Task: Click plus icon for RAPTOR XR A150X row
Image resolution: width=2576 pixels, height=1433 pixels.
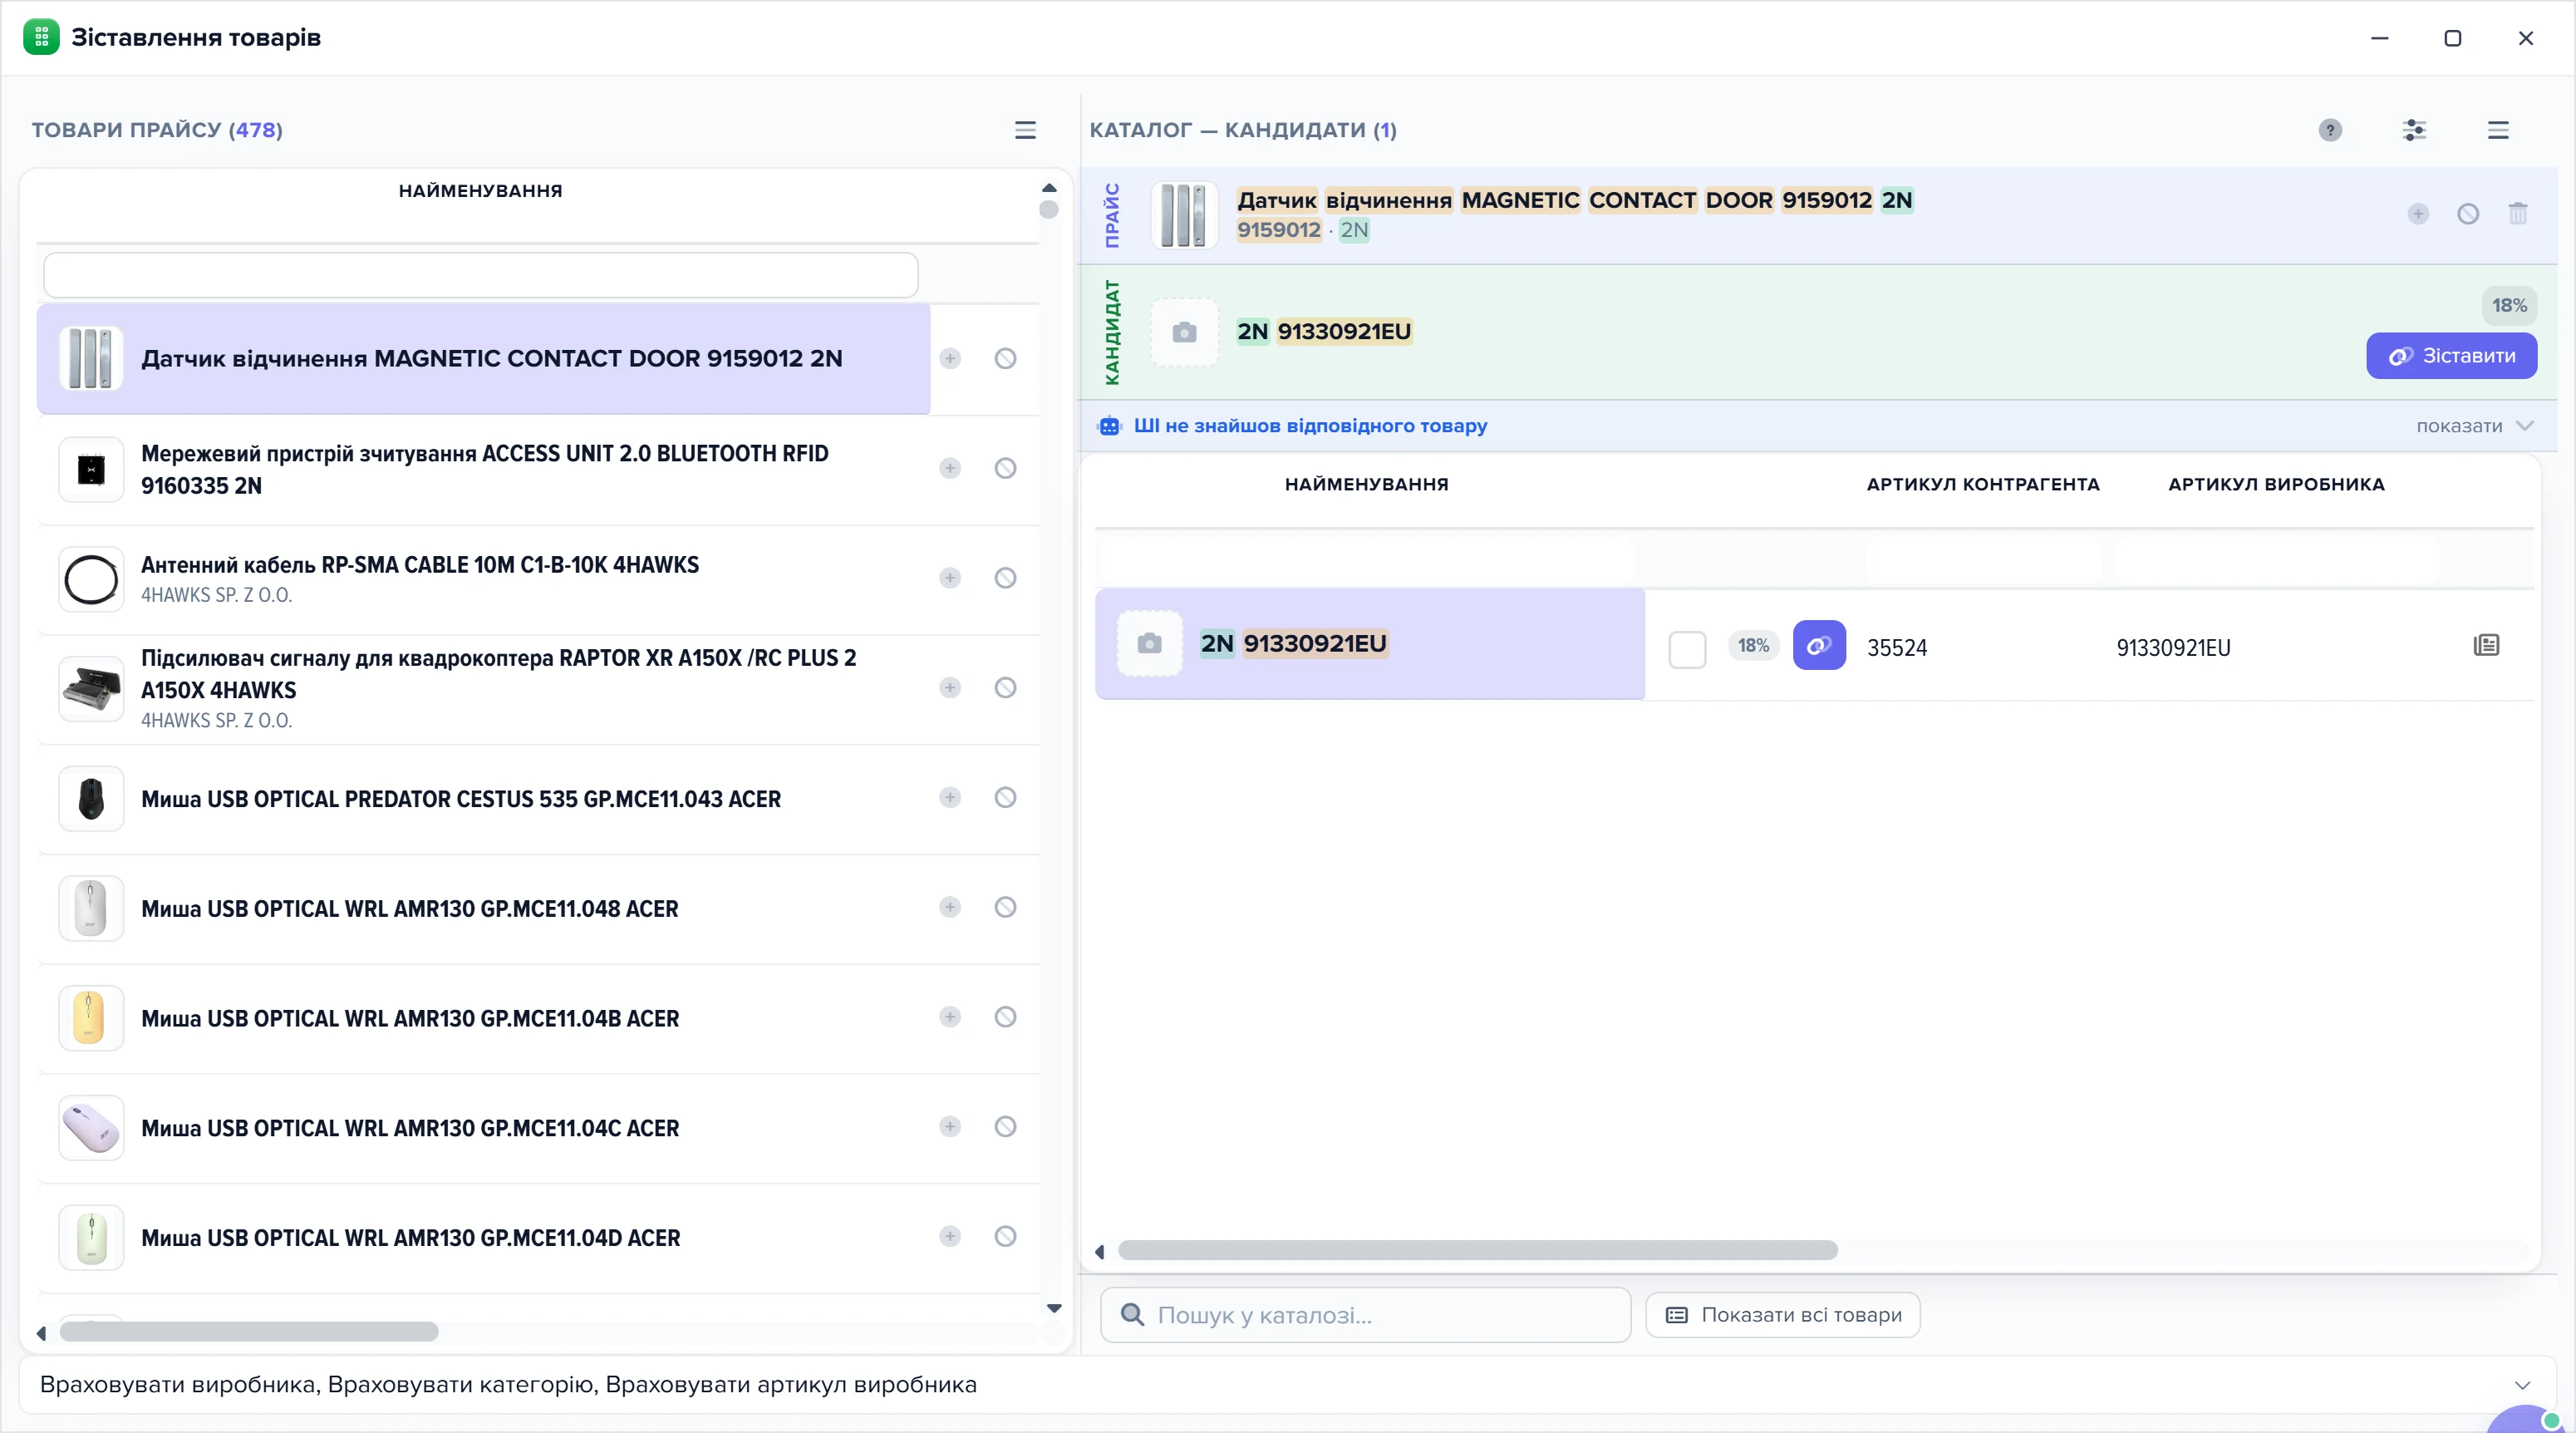Action: click(950, 688)
